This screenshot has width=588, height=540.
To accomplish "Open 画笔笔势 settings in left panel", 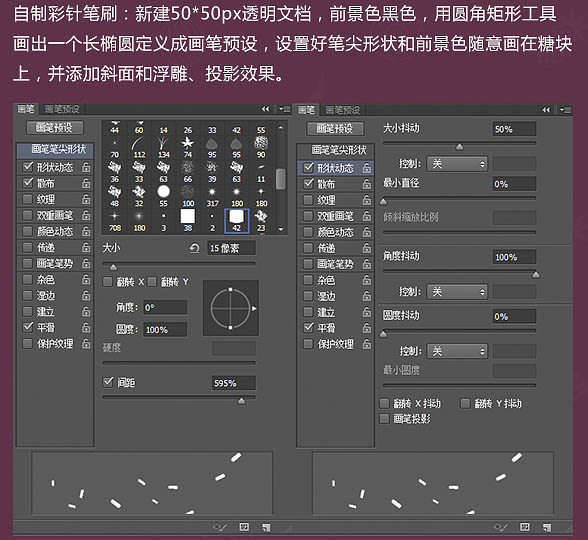I will coord(55,264).
